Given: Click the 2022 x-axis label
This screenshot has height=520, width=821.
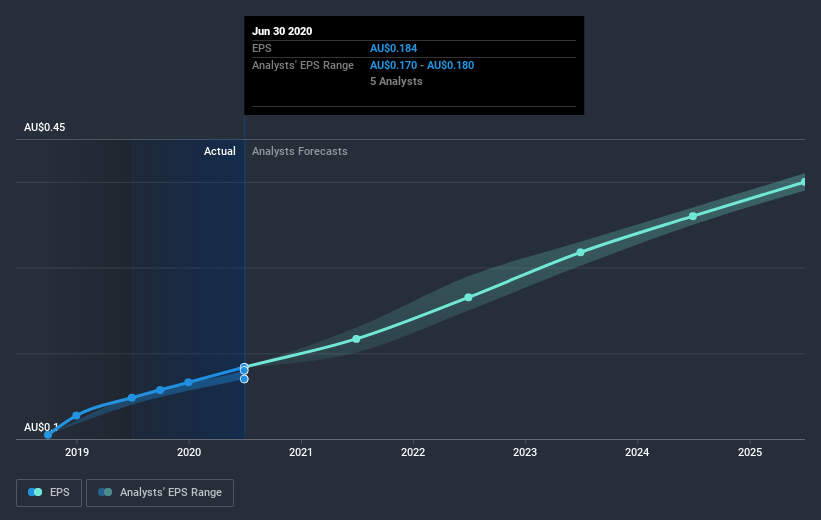Looking at the screenshot, I should (x=413, y=452).
